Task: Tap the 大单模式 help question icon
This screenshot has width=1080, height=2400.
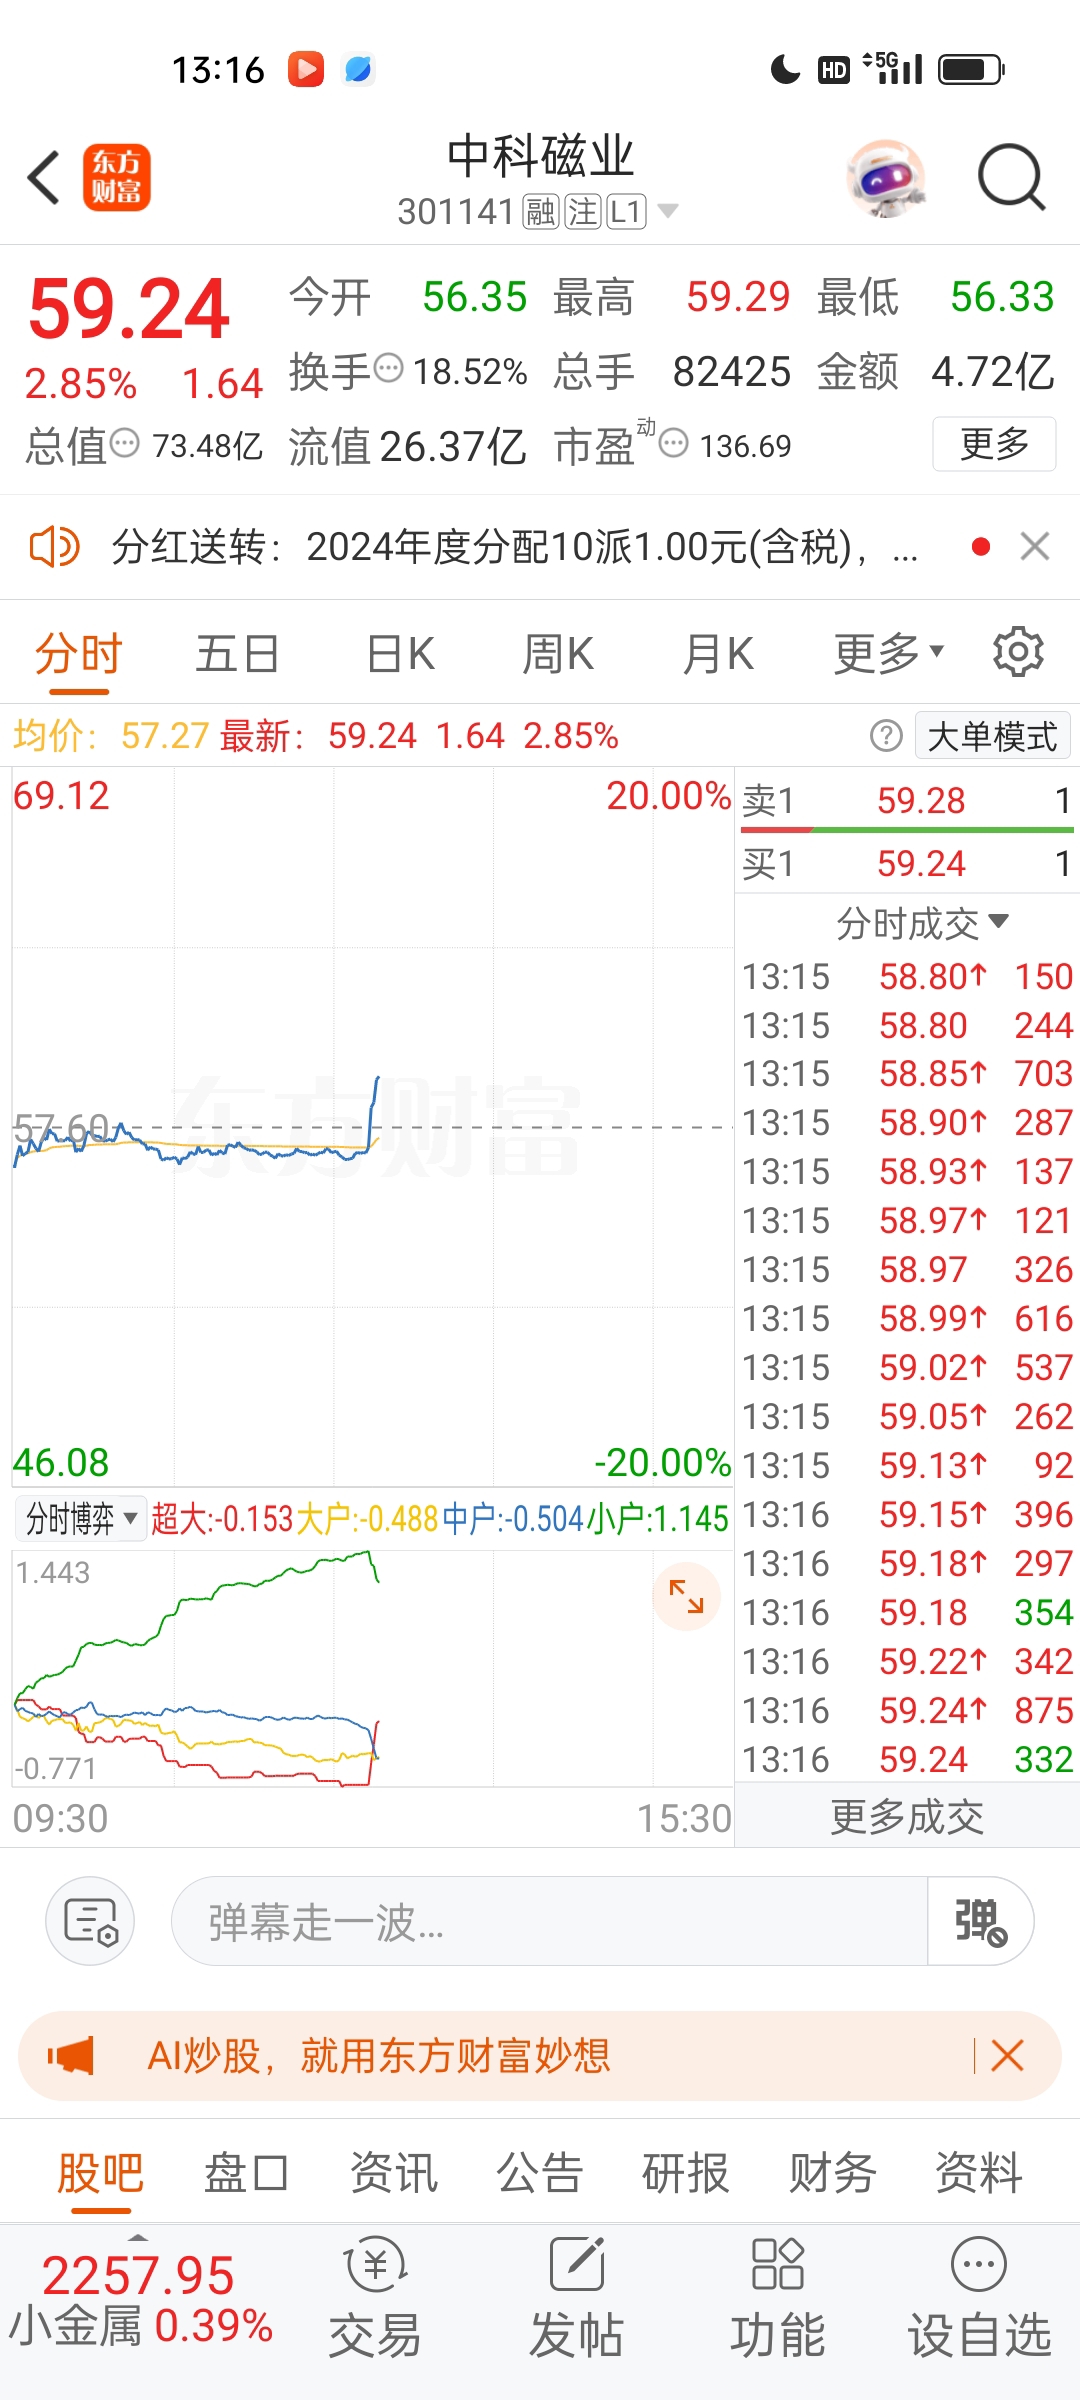Action: pyautogui.click(x=886, y=736)
